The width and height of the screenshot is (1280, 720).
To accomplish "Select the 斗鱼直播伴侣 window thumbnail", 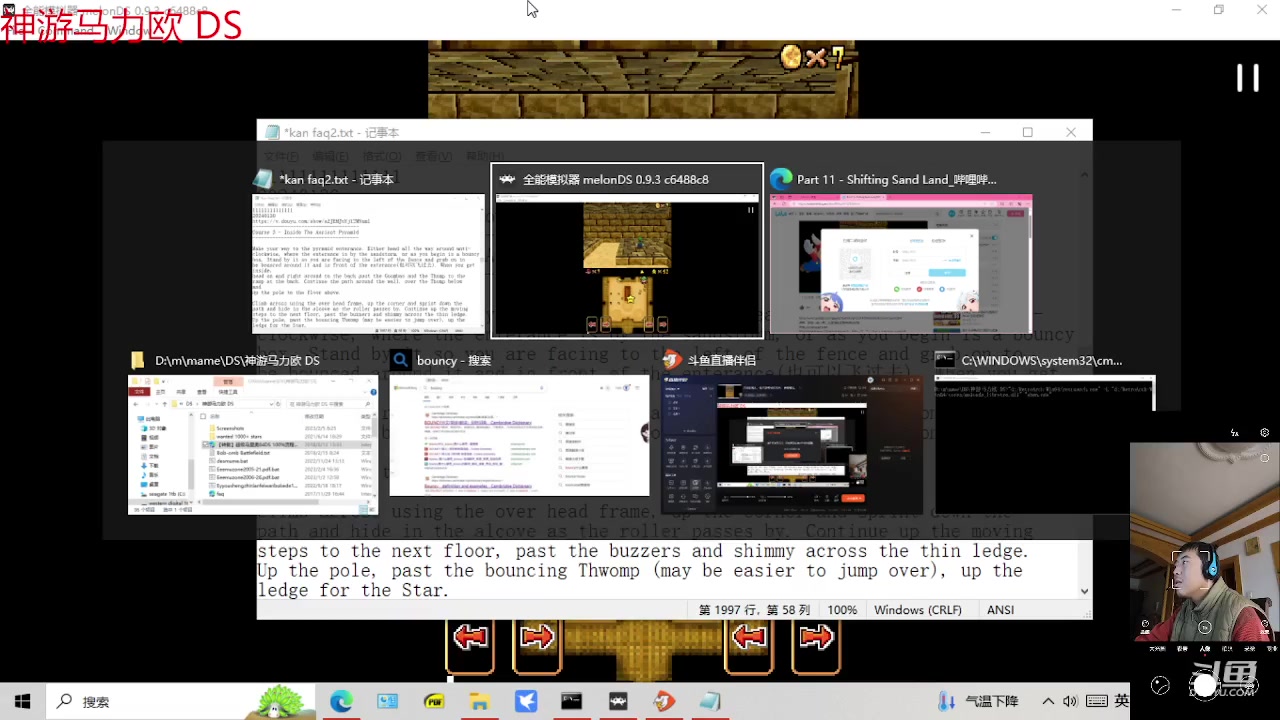I will tap(792, 445).
